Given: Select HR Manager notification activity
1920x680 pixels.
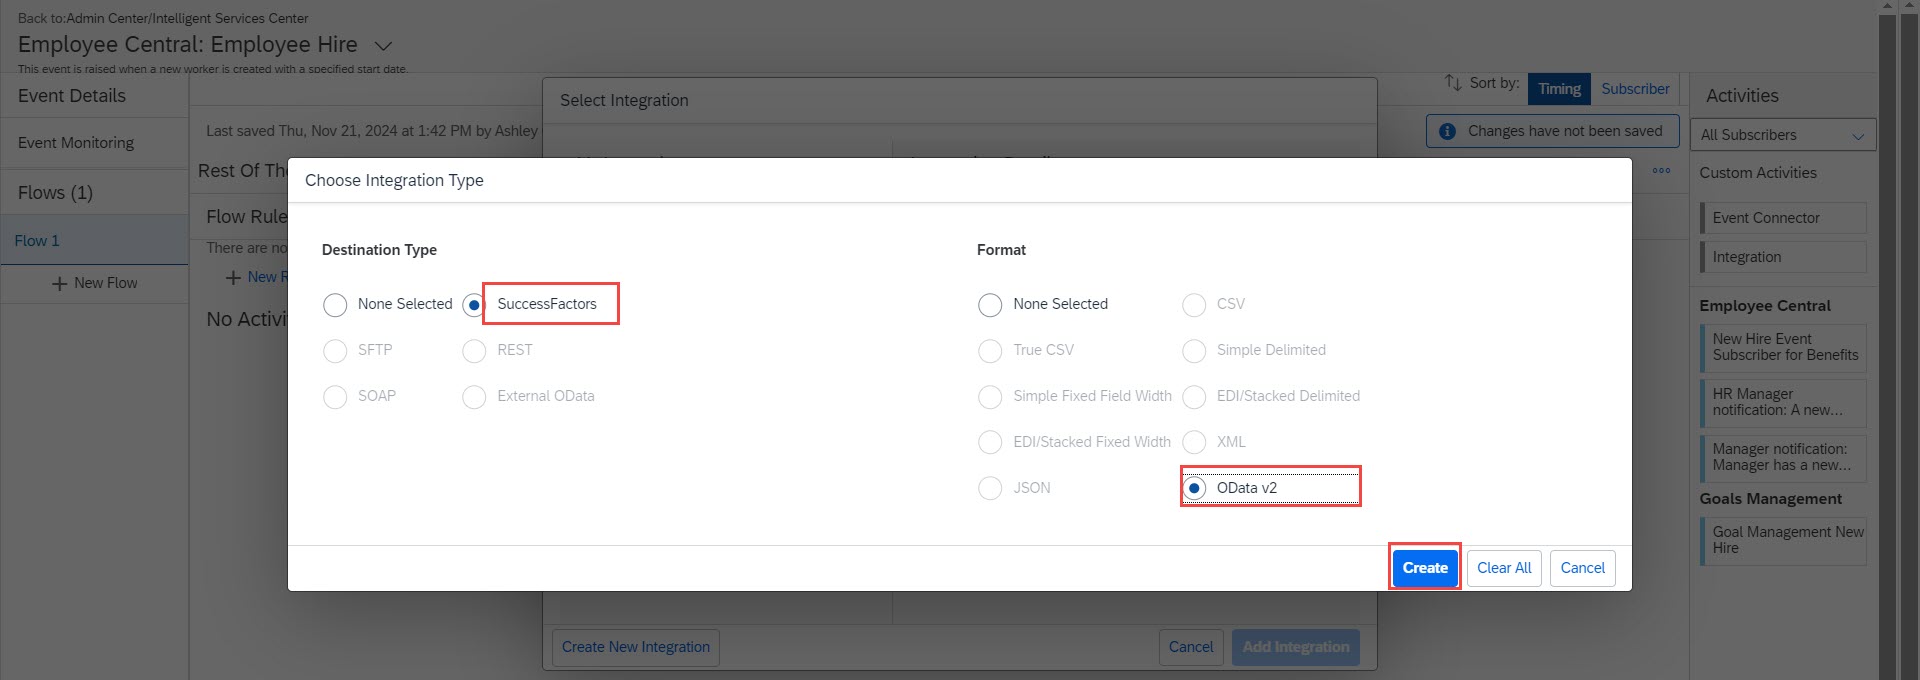Looking at the screenshot, I should [x=1783, y=402].
